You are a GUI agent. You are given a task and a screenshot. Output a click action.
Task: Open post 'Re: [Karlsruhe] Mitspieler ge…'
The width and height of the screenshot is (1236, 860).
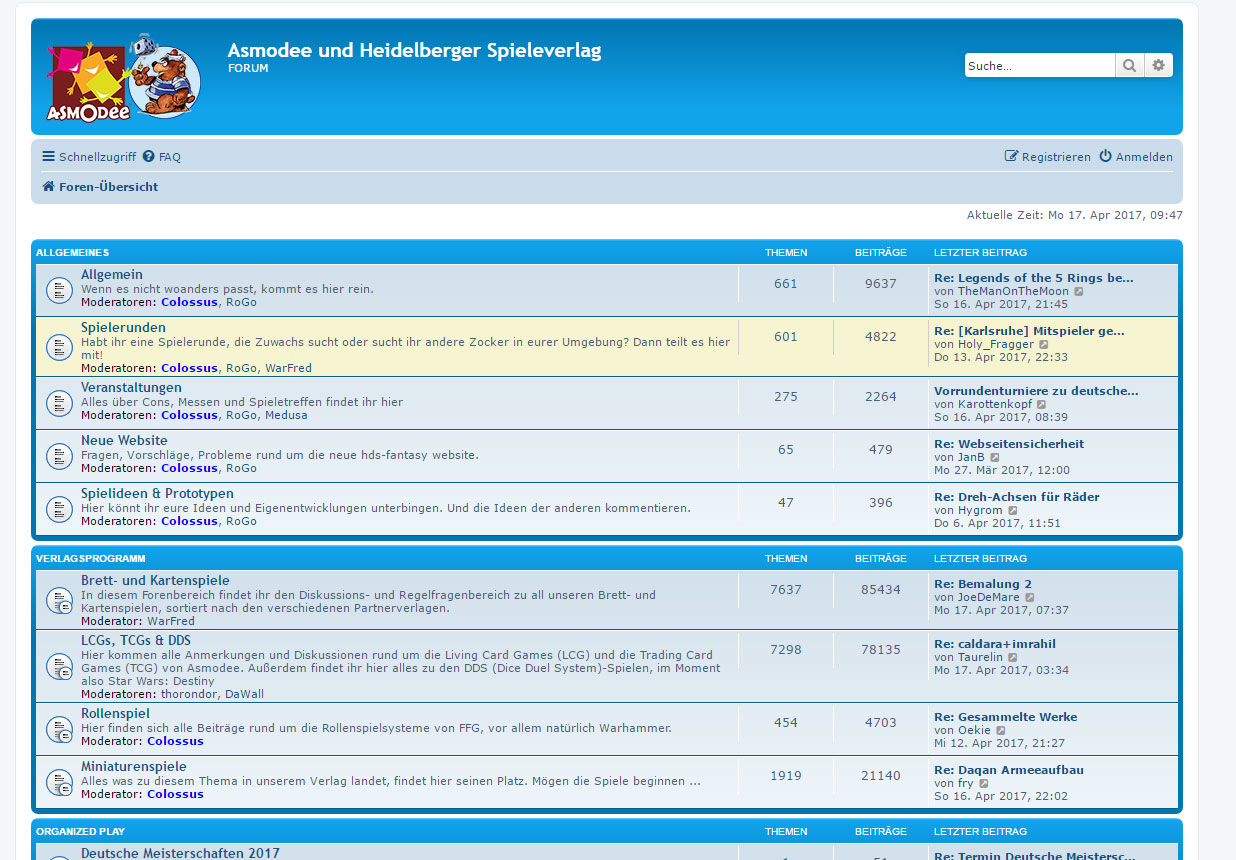point(1029,331)
